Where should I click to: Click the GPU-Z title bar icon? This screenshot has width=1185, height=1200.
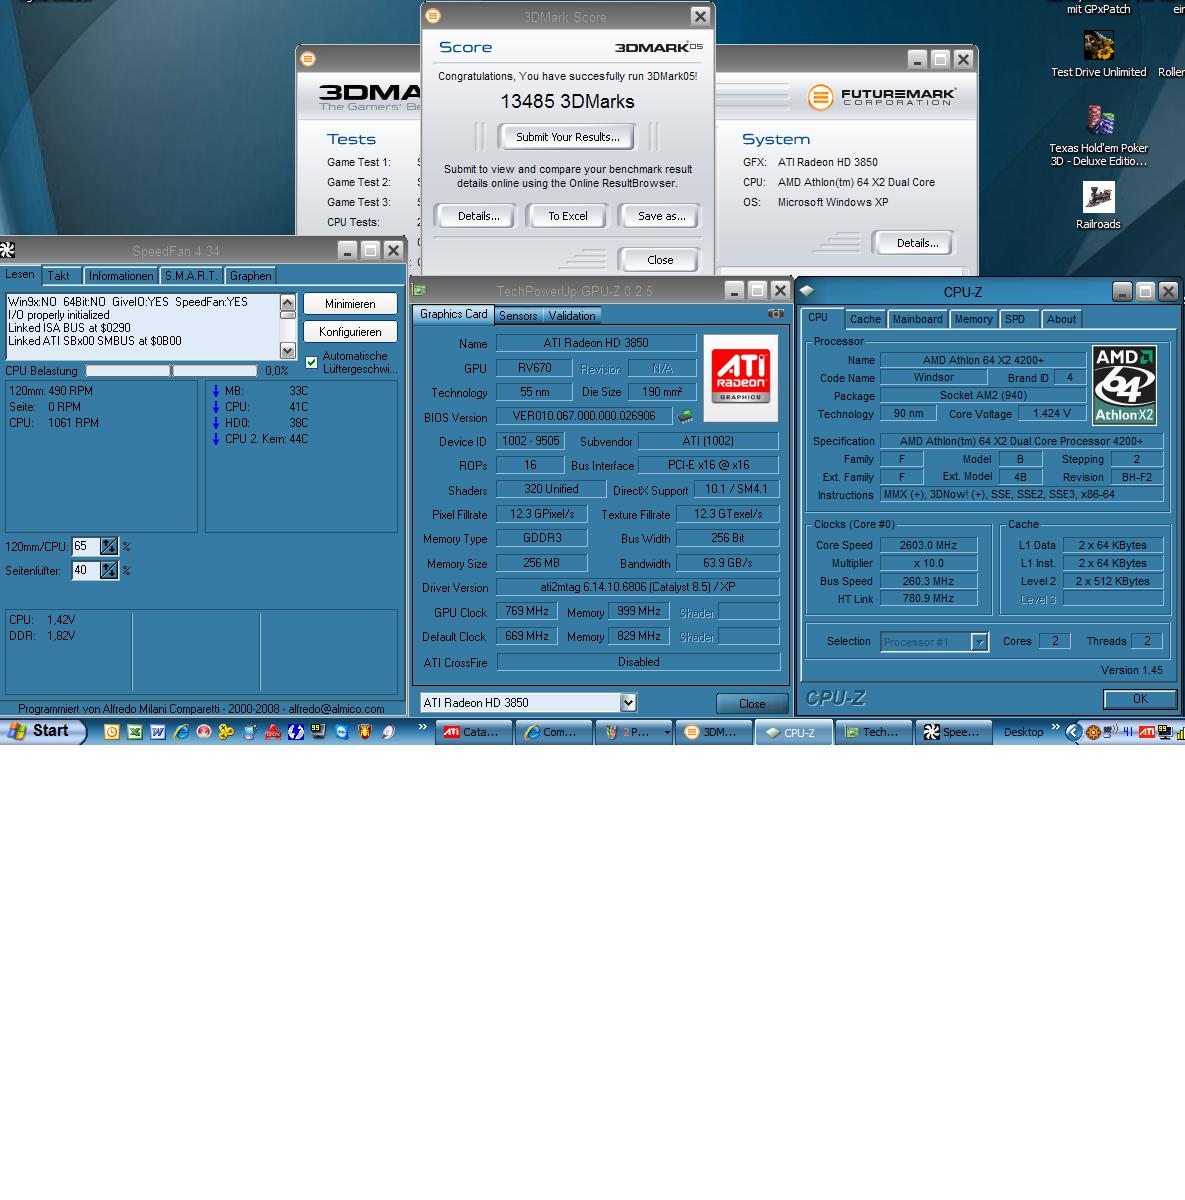click(x=419, y=291)
